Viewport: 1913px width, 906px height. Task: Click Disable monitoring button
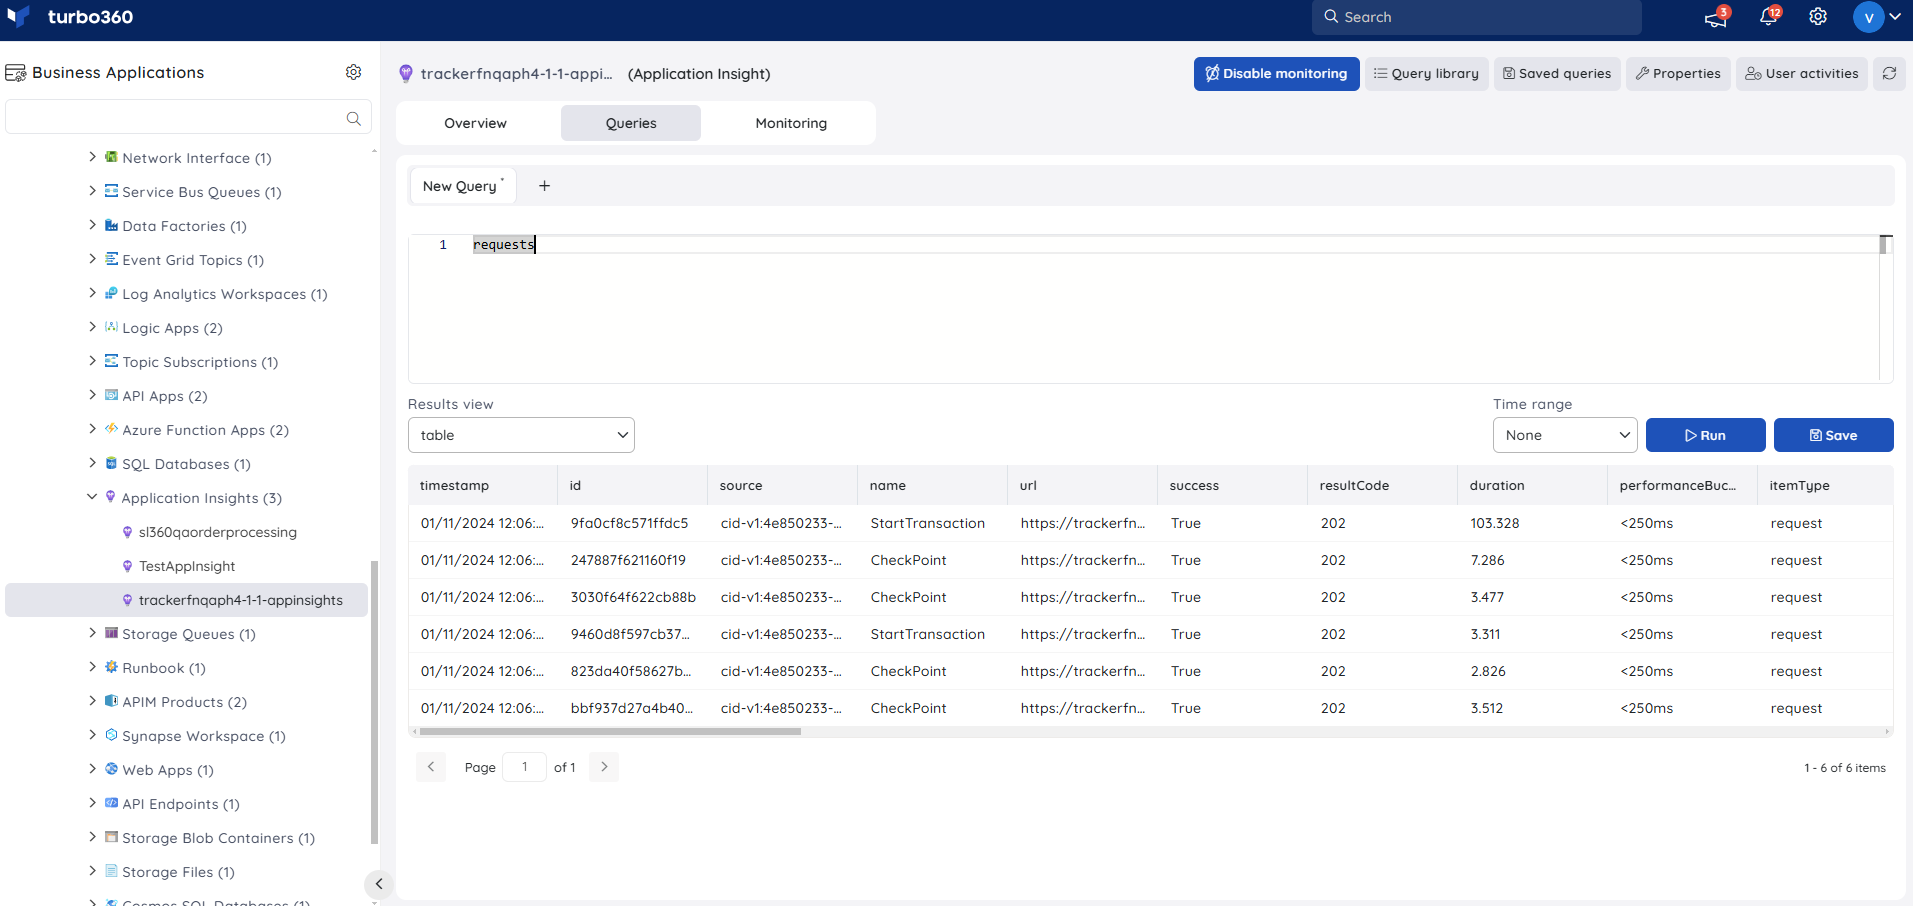[1276, 73]
